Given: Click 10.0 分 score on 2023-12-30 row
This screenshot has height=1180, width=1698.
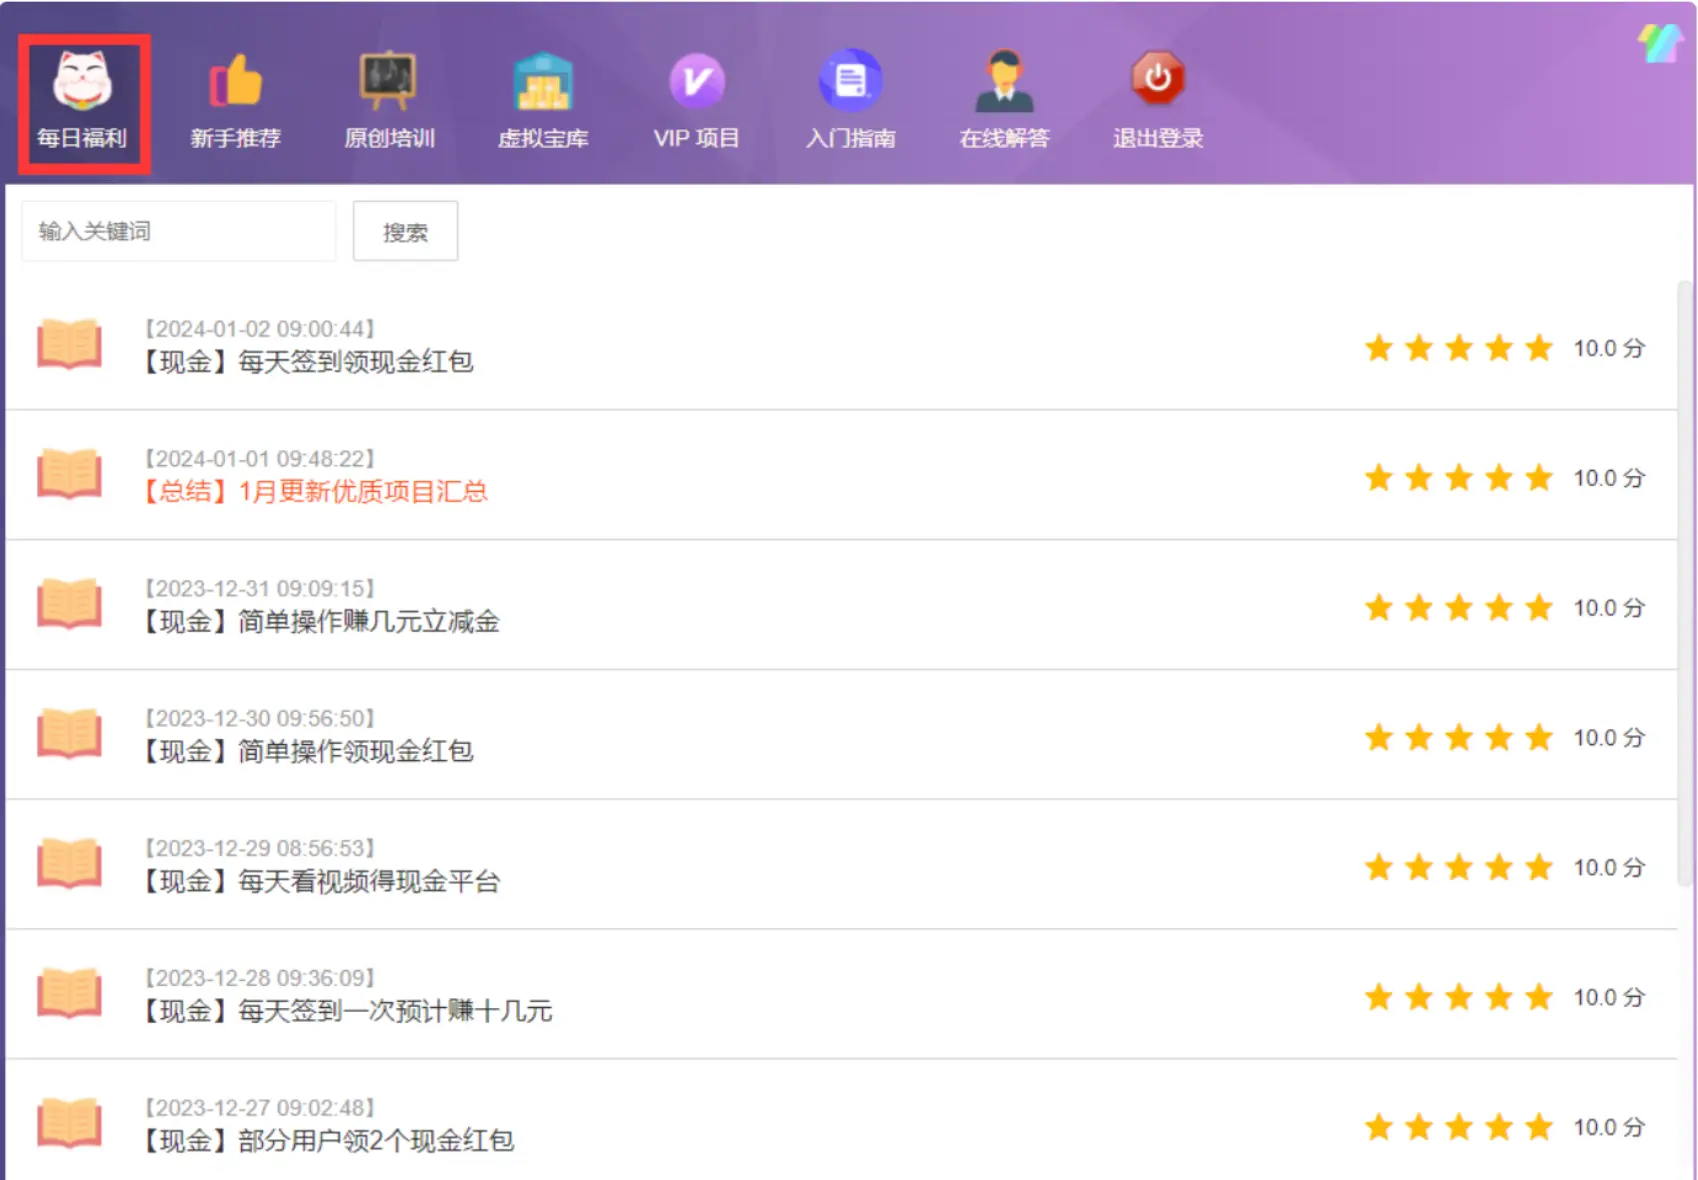Looking at the screenshot, I should 1609,739.
